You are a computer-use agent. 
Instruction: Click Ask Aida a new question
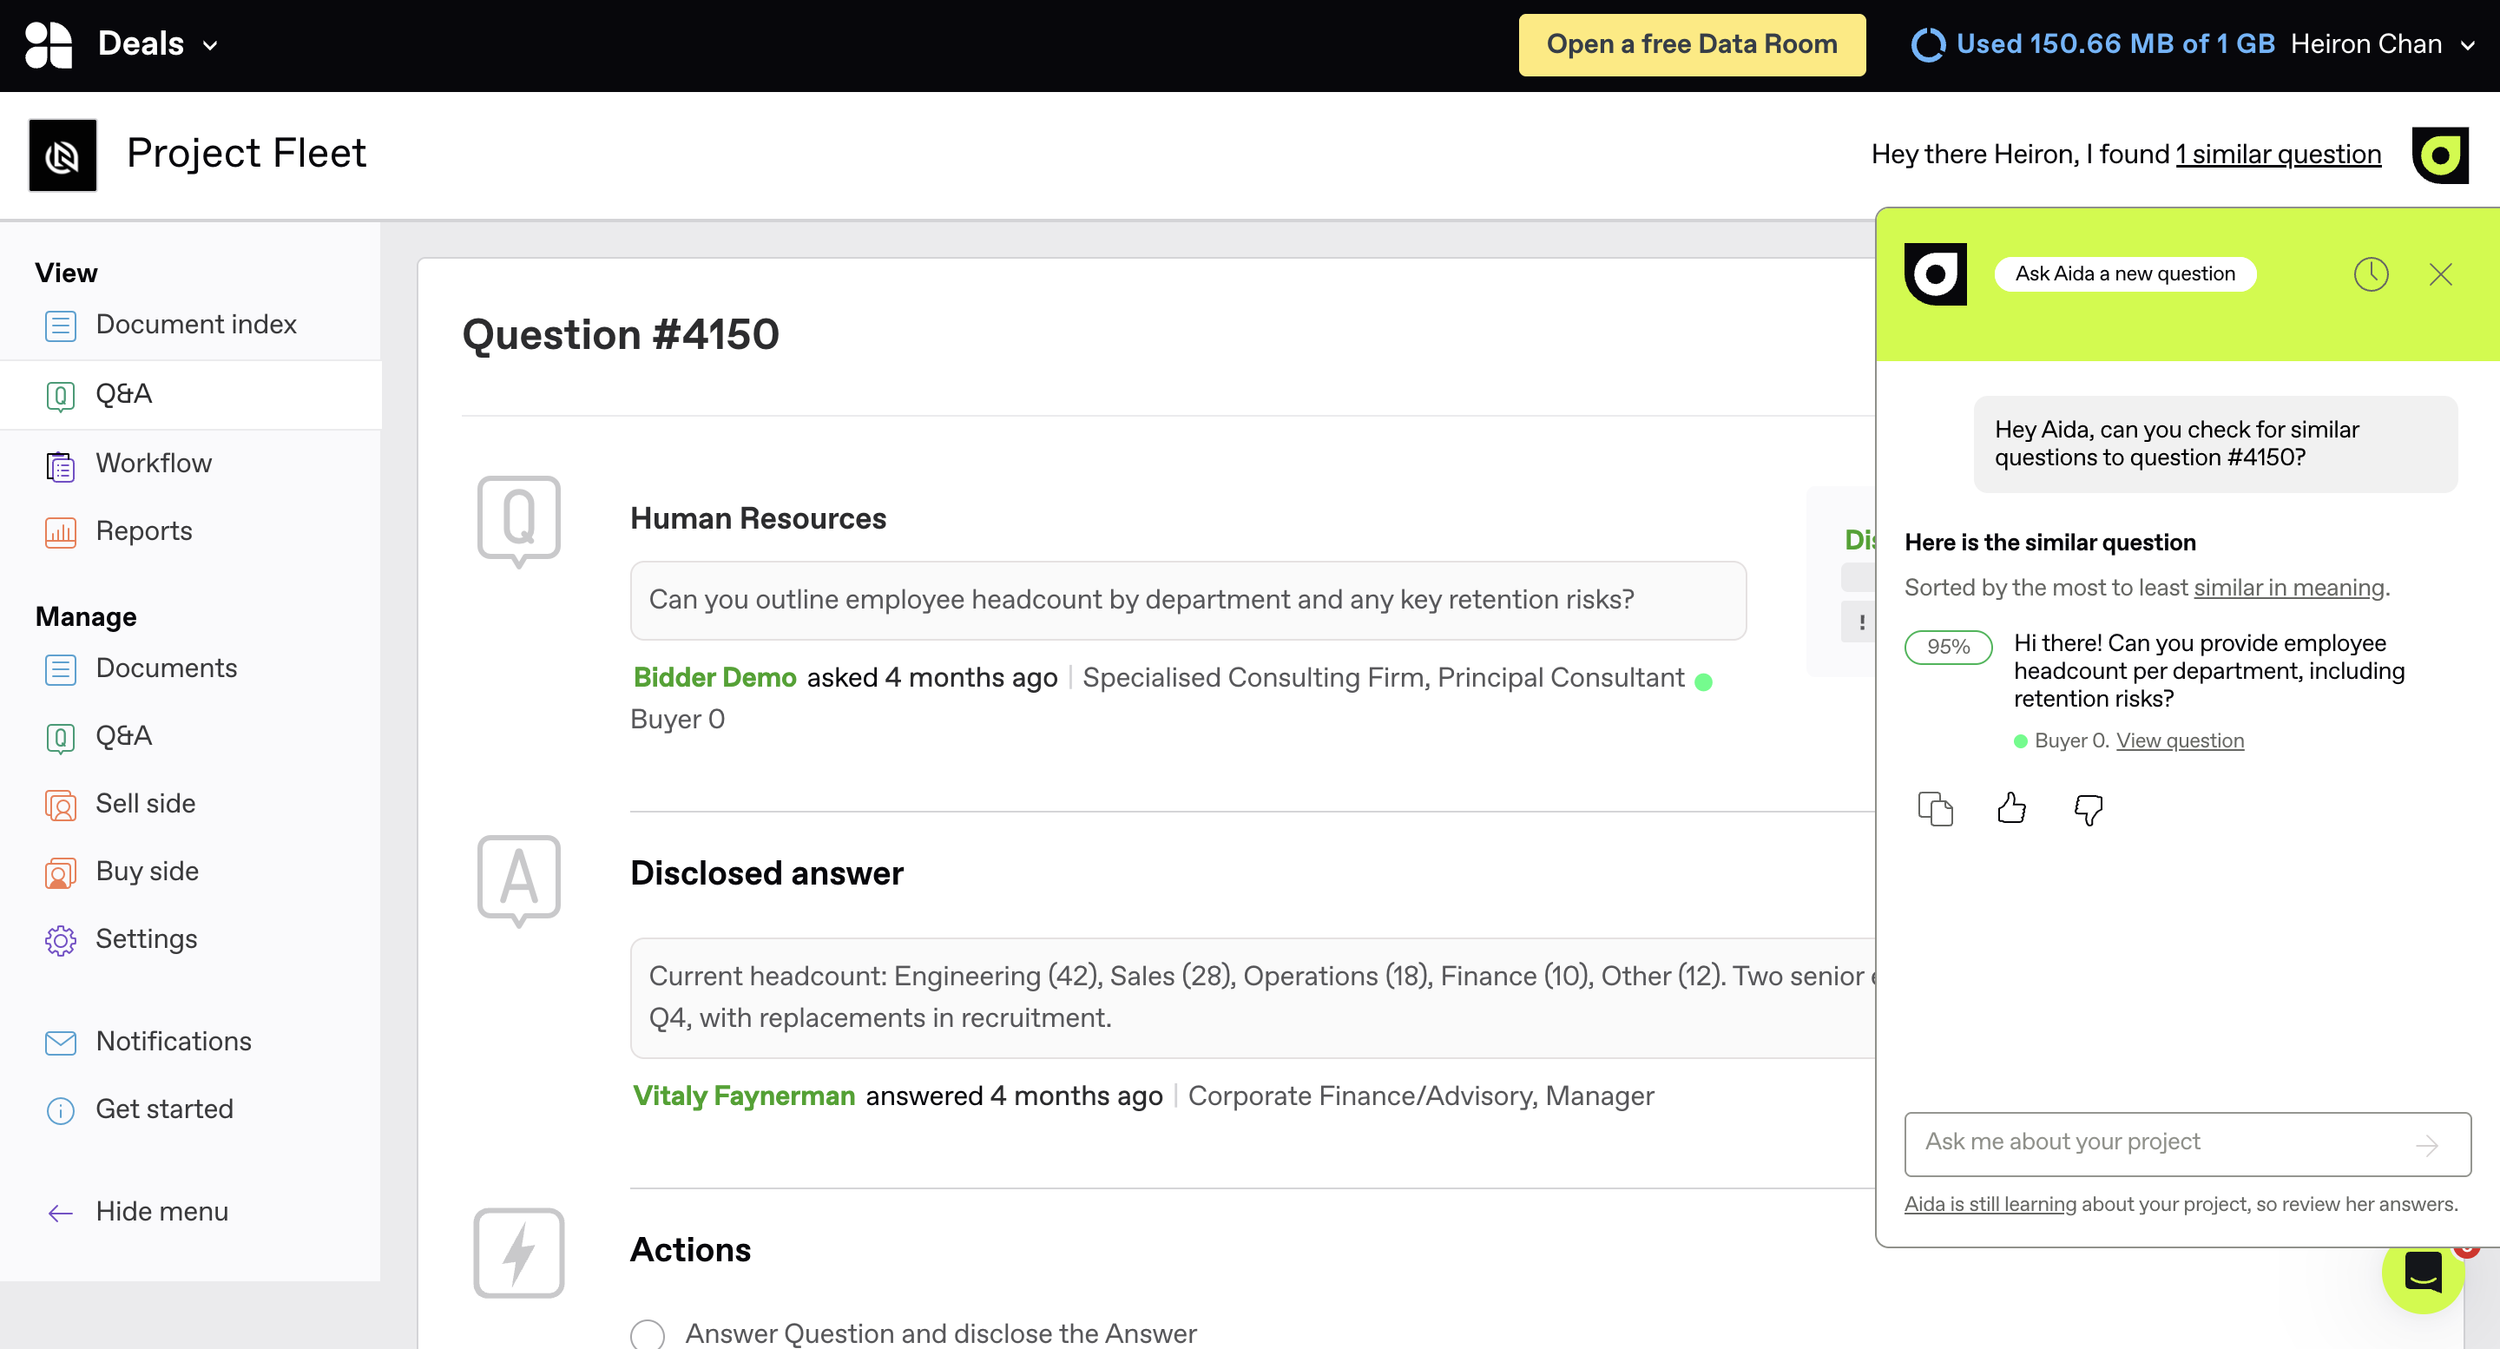click(2124, 274)
